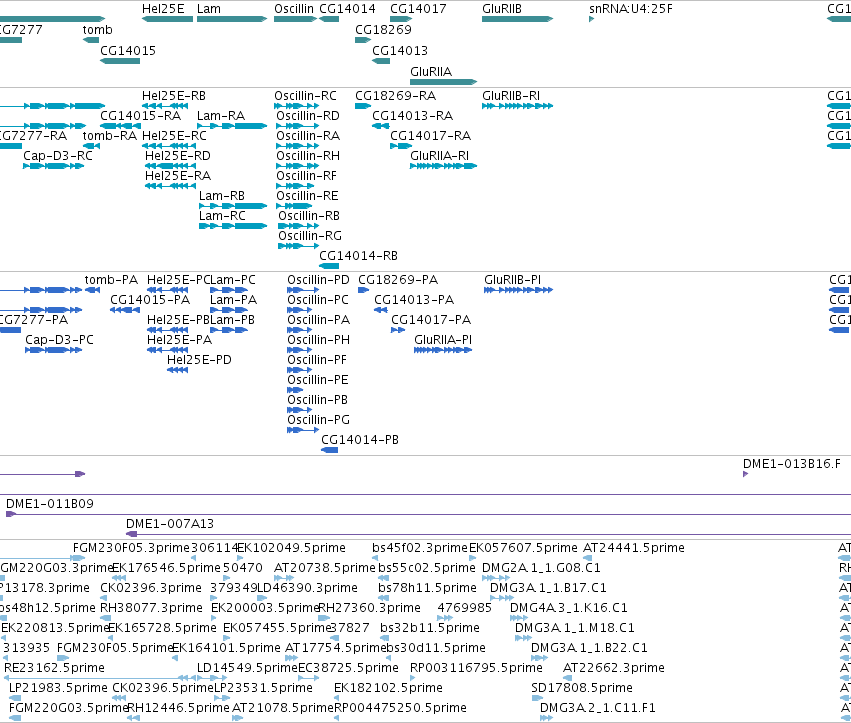The height and width of the screenshot is (723, 851).
Task: Click the GluRIIB gene bar
Action: click(517, 19)
